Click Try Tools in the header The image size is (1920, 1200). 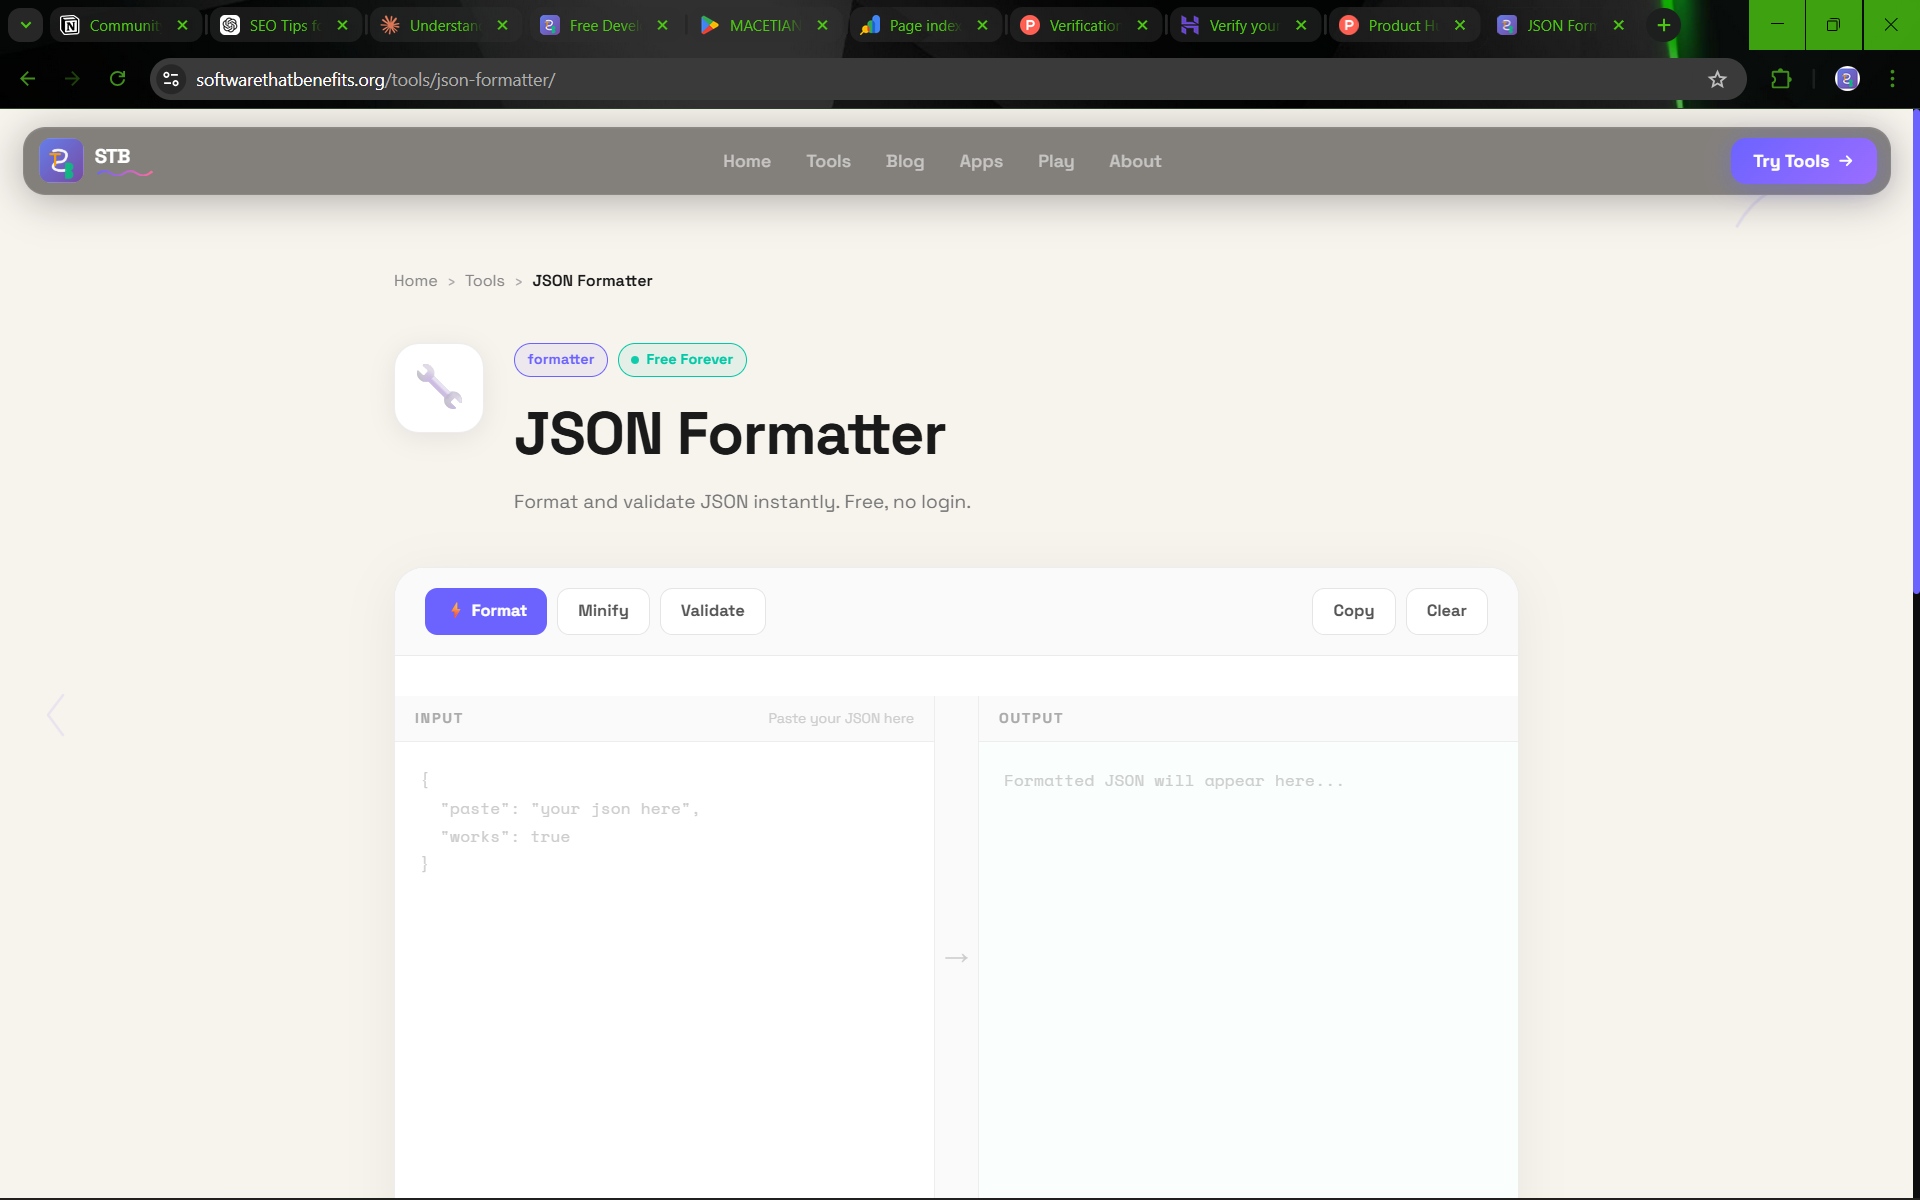pos(1803,161)
